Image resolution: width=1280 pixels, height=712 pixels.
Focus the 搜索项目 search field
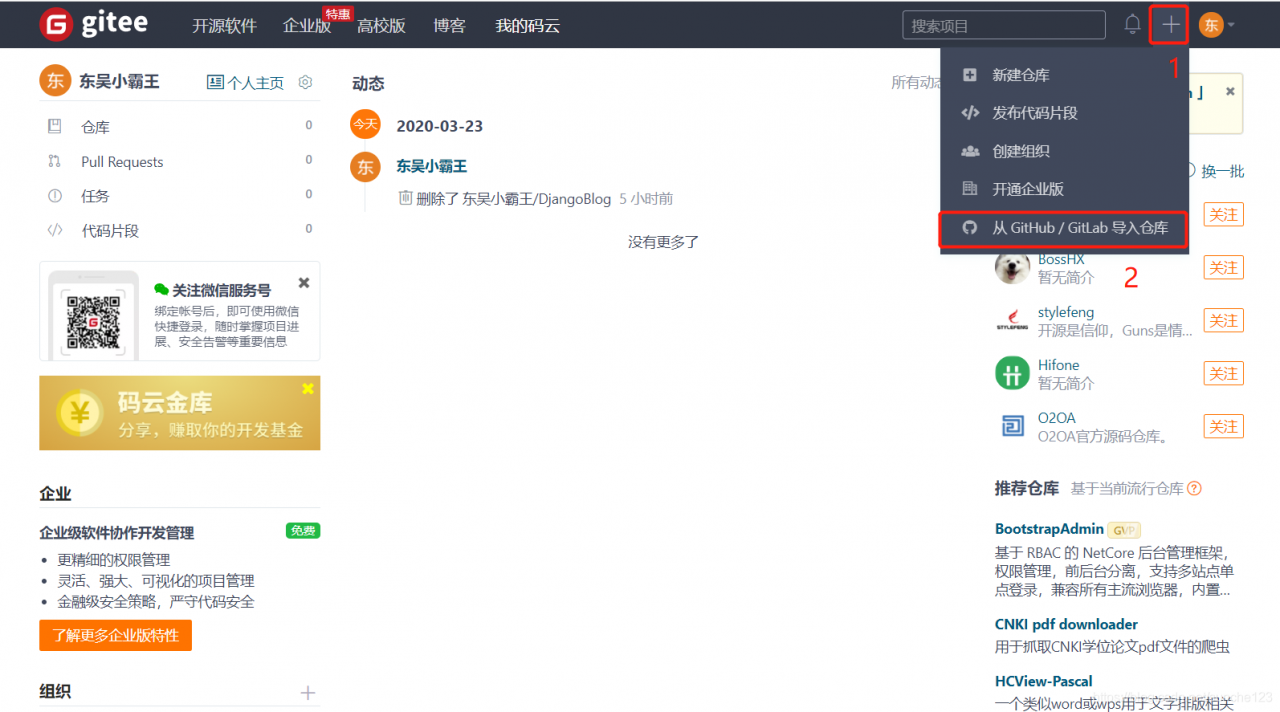click(x=1004, y=25)
